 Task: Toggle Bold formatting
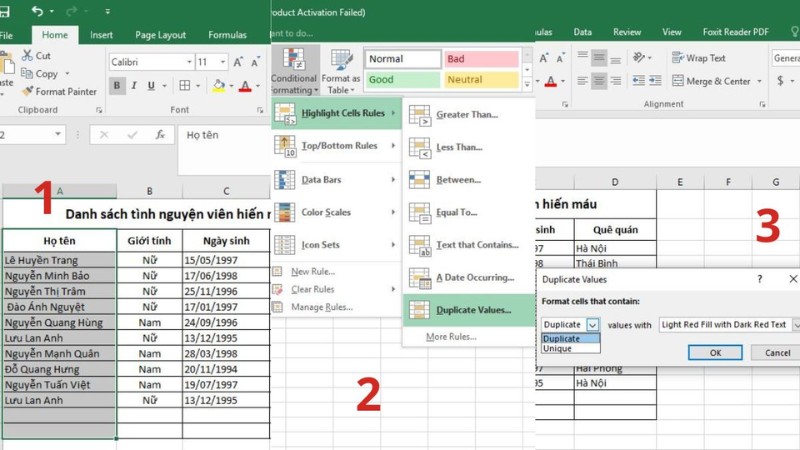coord(117,86)
